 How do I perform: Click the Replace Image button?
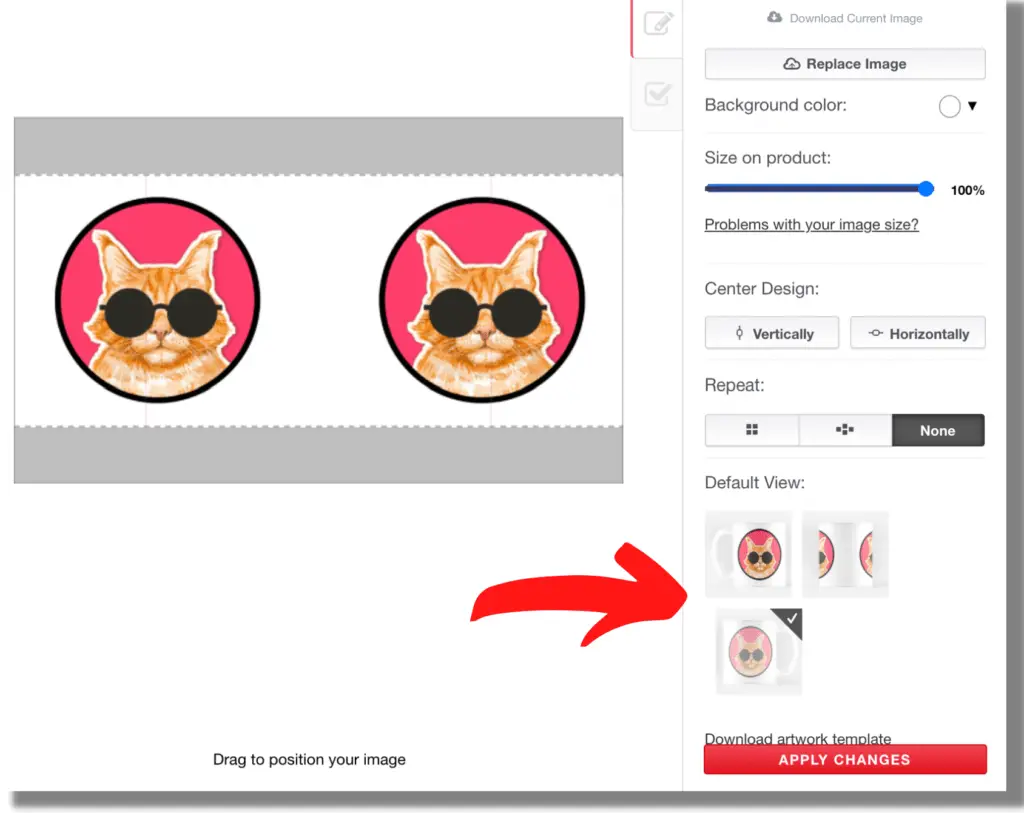pos(845,64)
